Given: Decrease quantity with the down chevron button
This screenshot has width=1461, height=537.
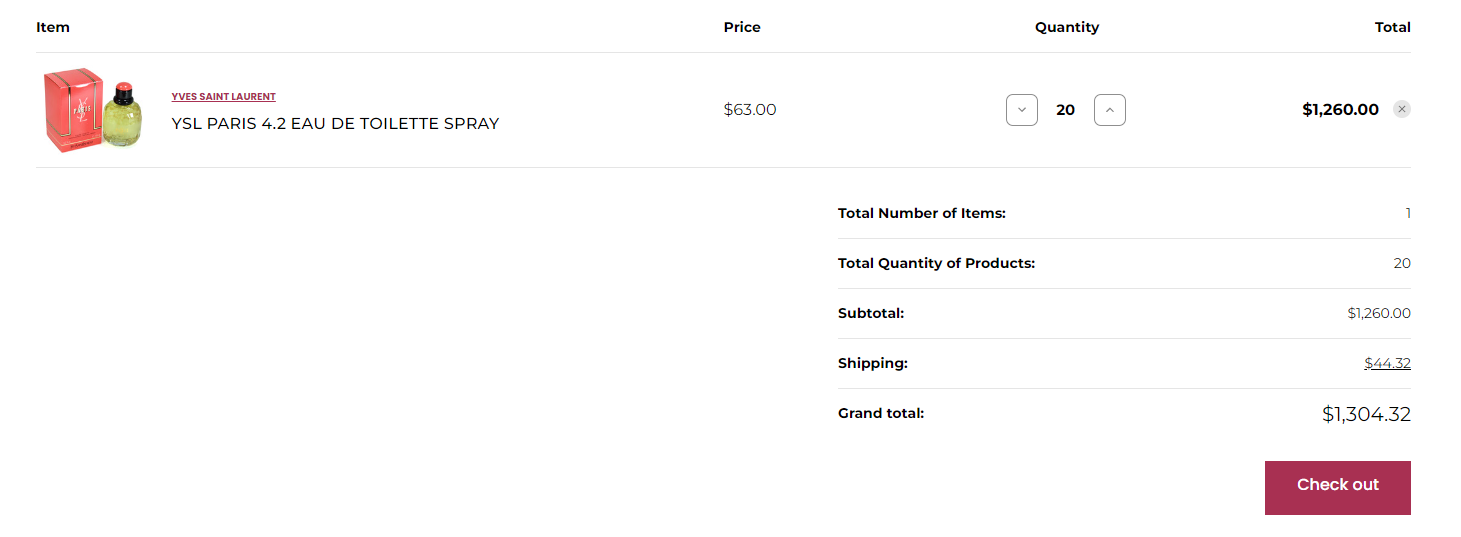Looking at the screenshot, I should coord(1021,110).
